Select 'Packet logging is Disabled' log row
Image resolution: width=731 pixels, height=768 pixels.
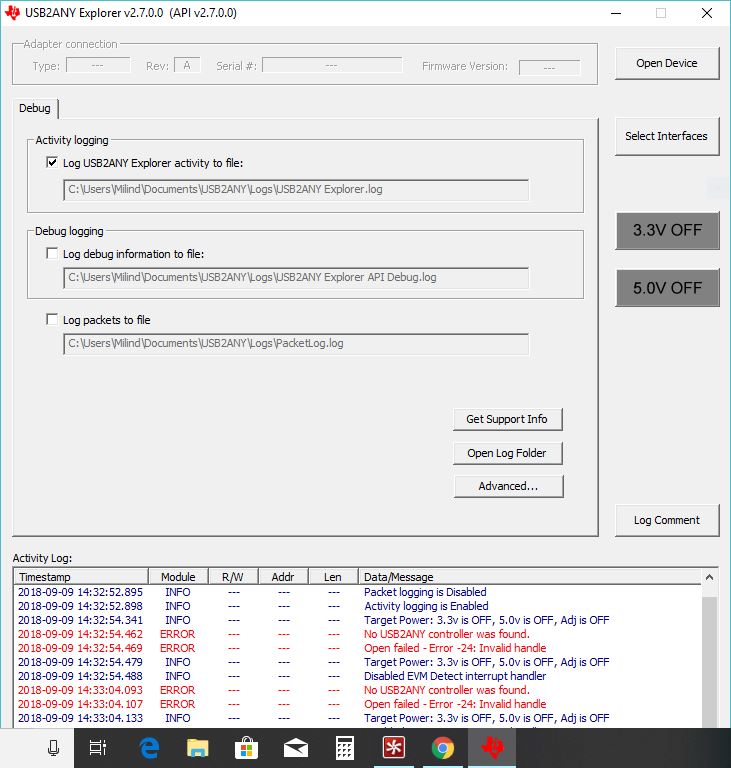click(358, 592)
